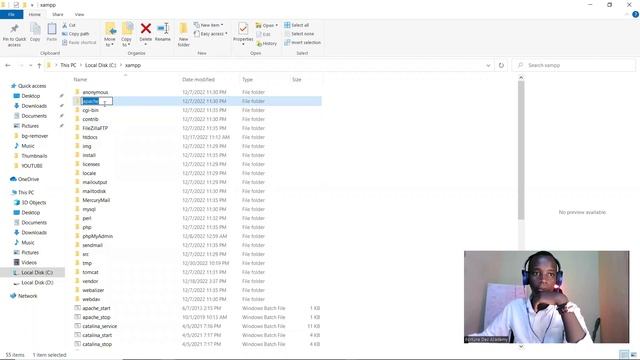Open the New item dropdown

point(209,25)
